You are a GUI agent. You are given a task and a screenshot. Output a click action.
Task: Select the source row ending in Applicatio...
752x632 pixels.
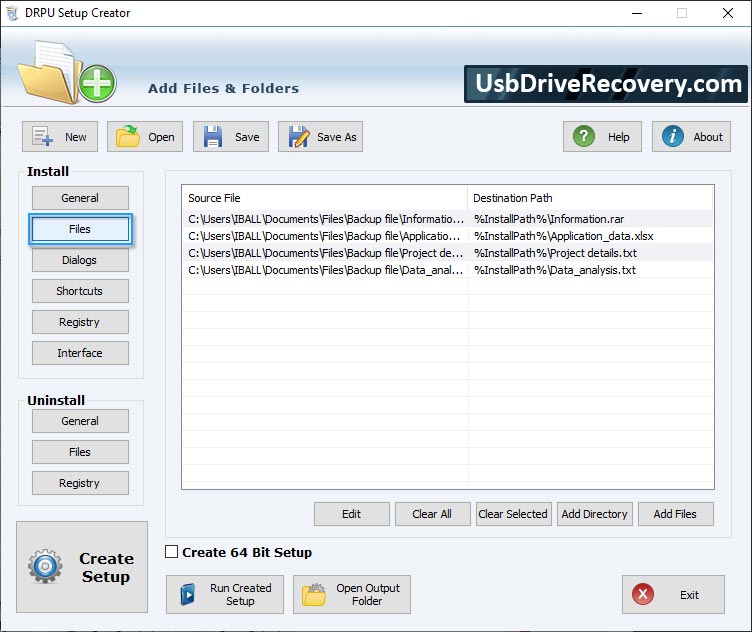pyautogui.click(x=325, y=236)
